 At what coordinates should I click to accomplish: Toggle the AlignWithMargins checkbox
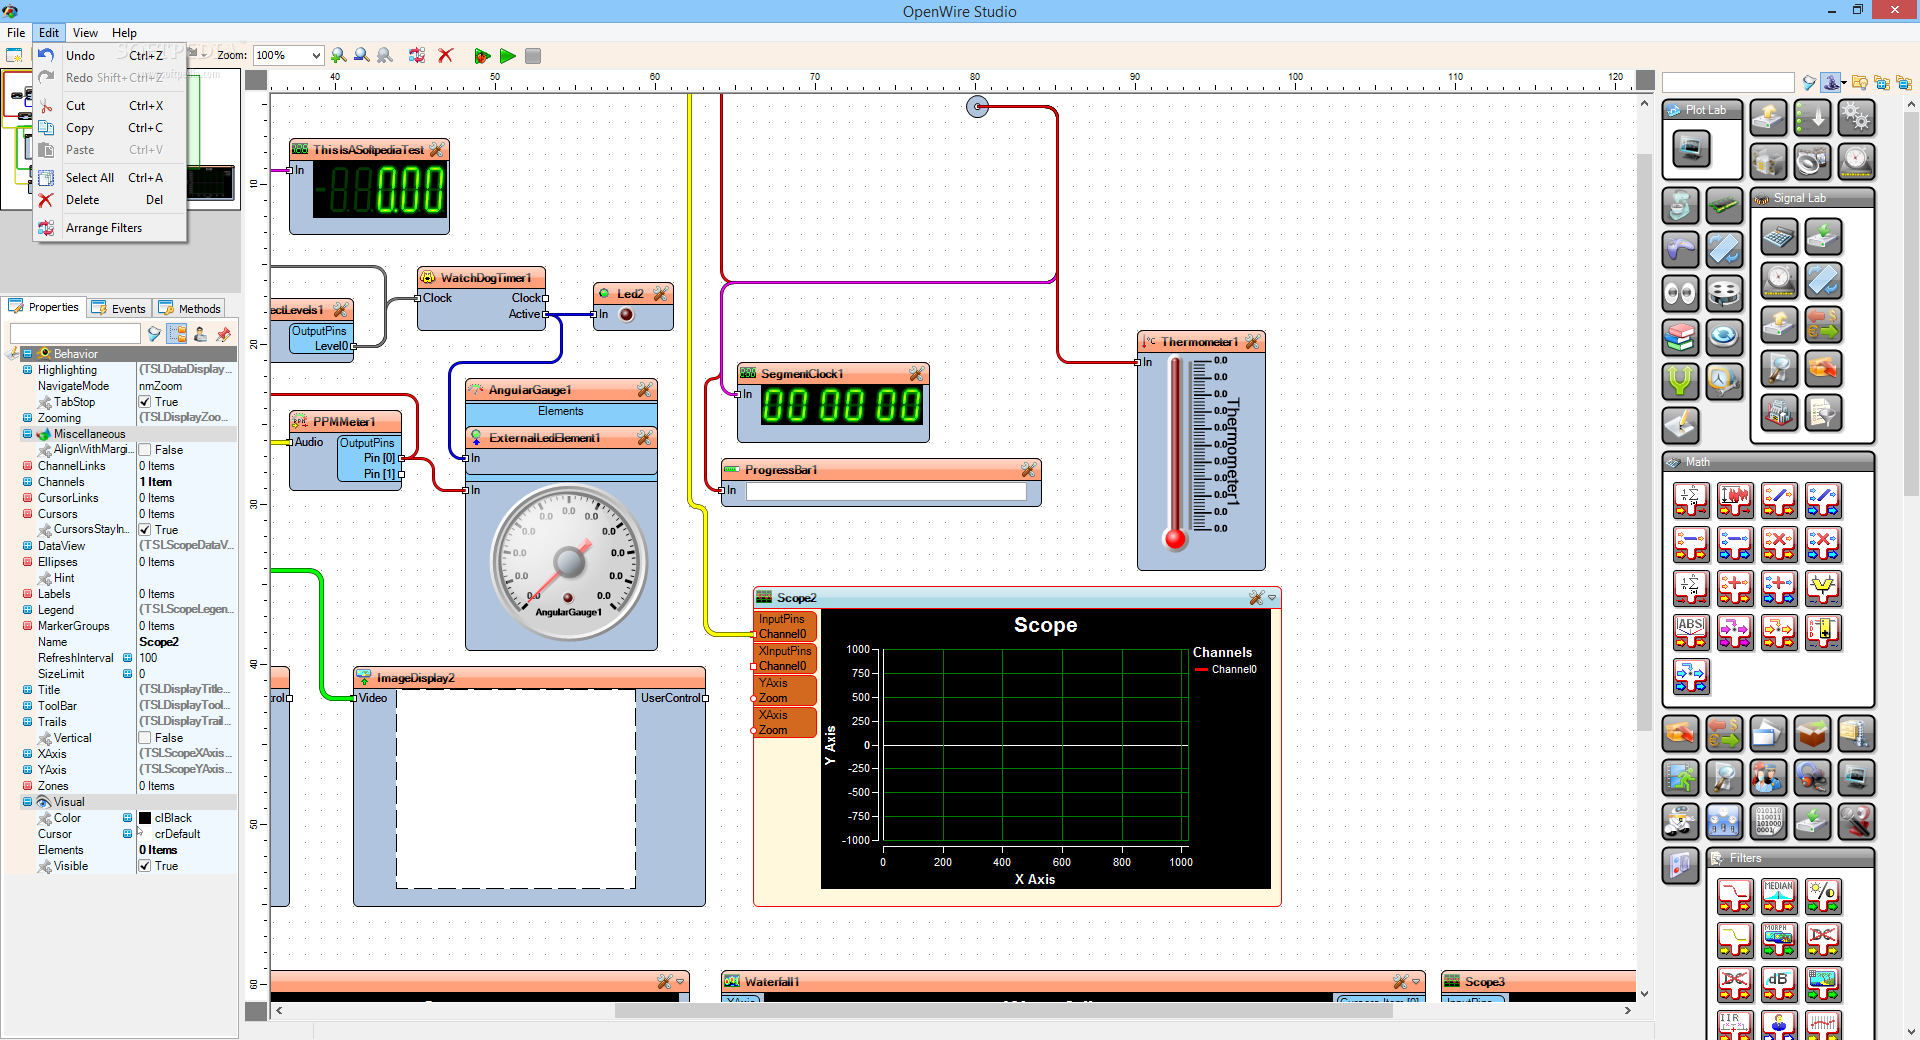point(145,450)
